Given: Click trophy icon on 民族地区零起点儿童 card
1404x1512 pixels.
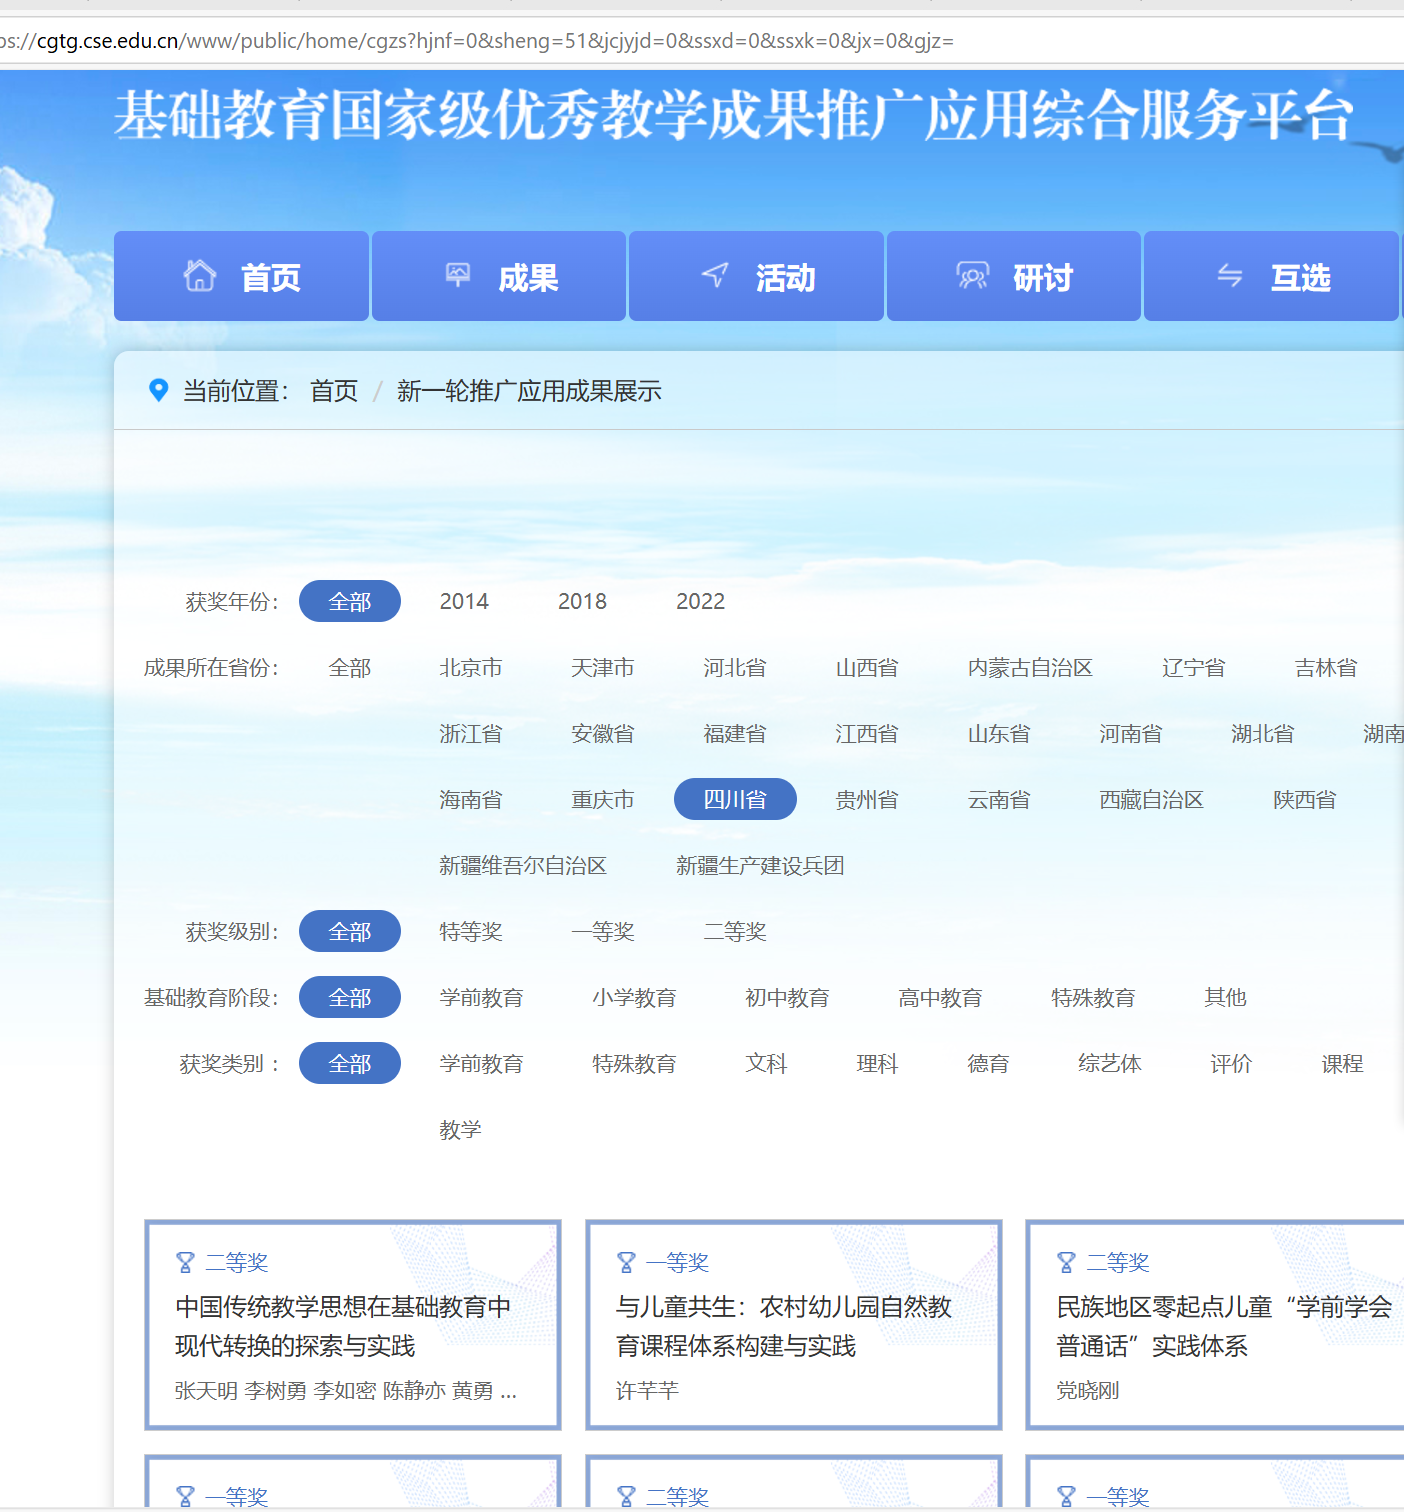Looking at the screenshot, I should [1066, 1263].
